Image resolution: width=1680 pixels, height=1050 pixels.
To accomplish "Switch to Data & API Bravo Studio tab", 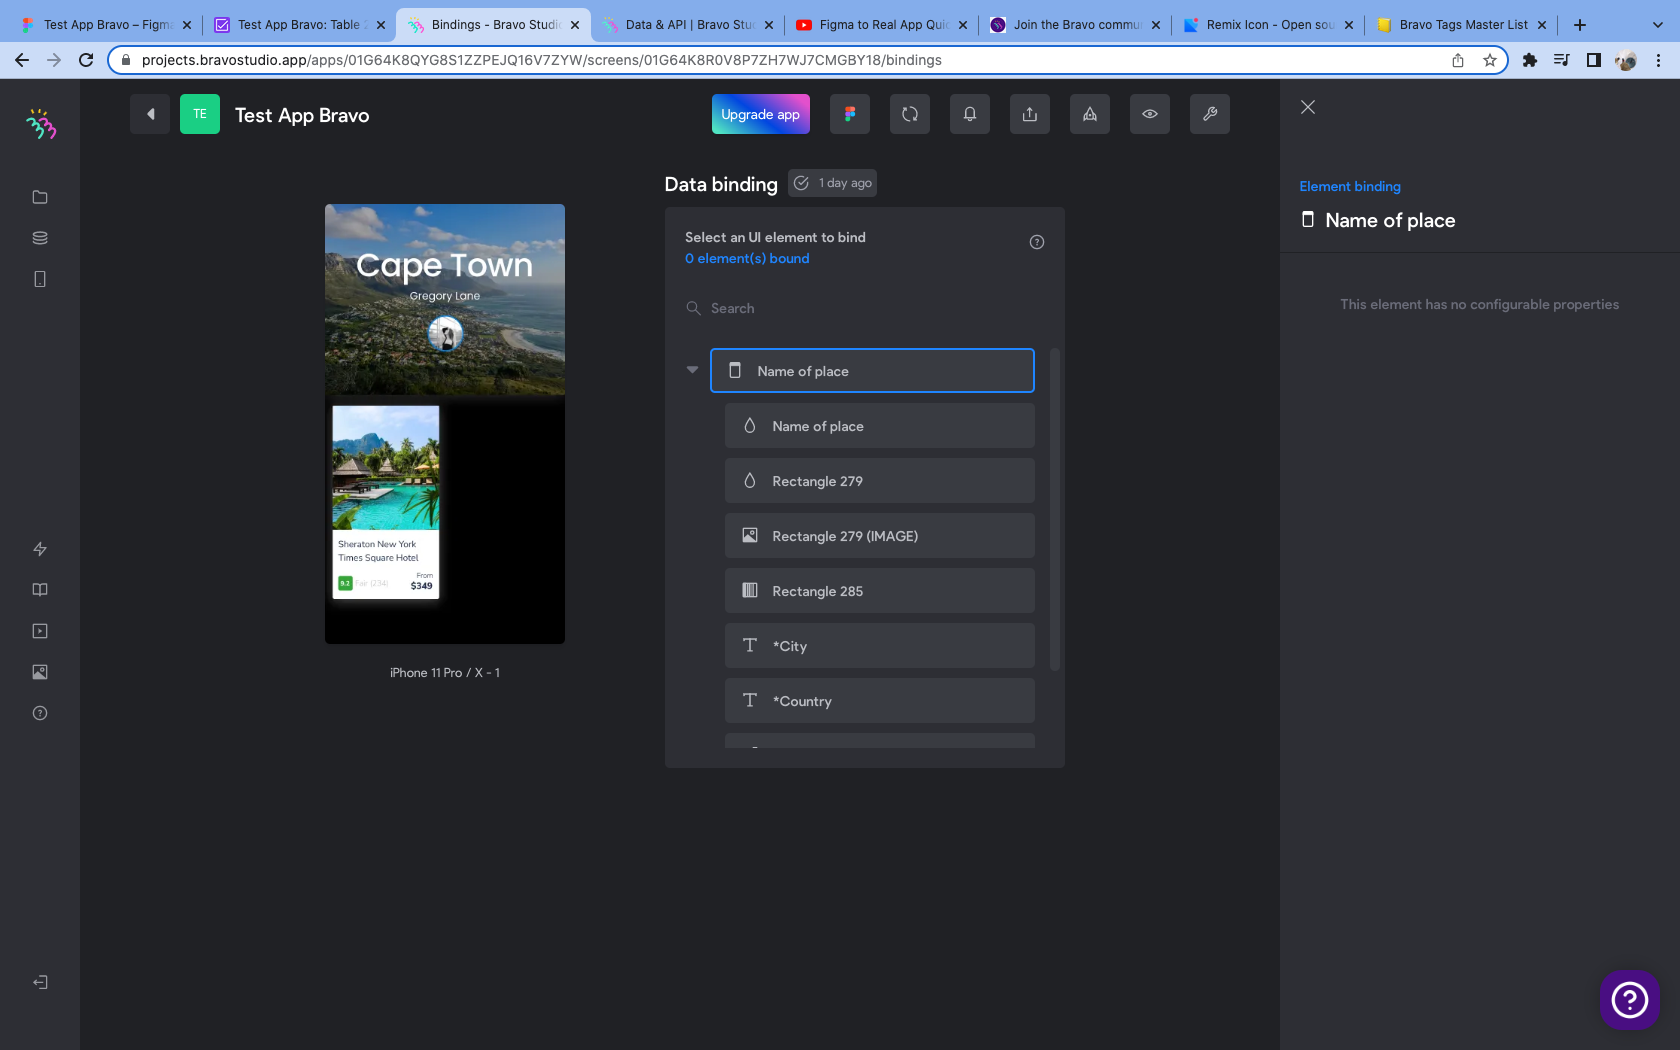I will [x=690, y=25].
